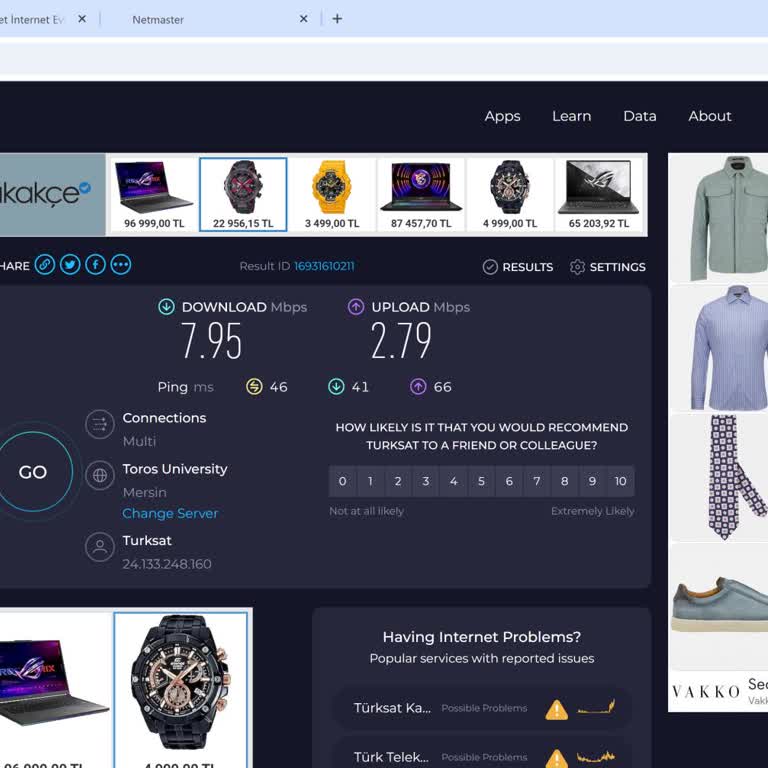Click the blue sneaker ad image
The image size is (768, 768).
718,606
